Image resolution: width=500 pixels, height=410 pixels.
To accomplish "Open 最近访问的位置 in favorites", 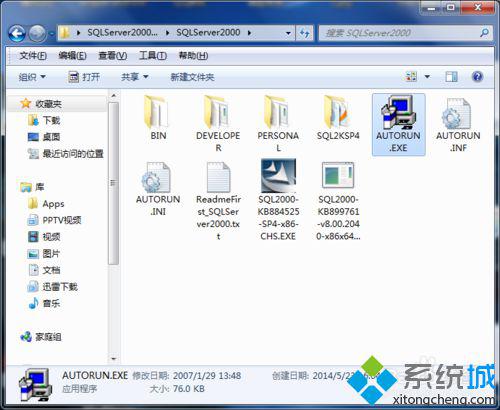I will point(66,154).
